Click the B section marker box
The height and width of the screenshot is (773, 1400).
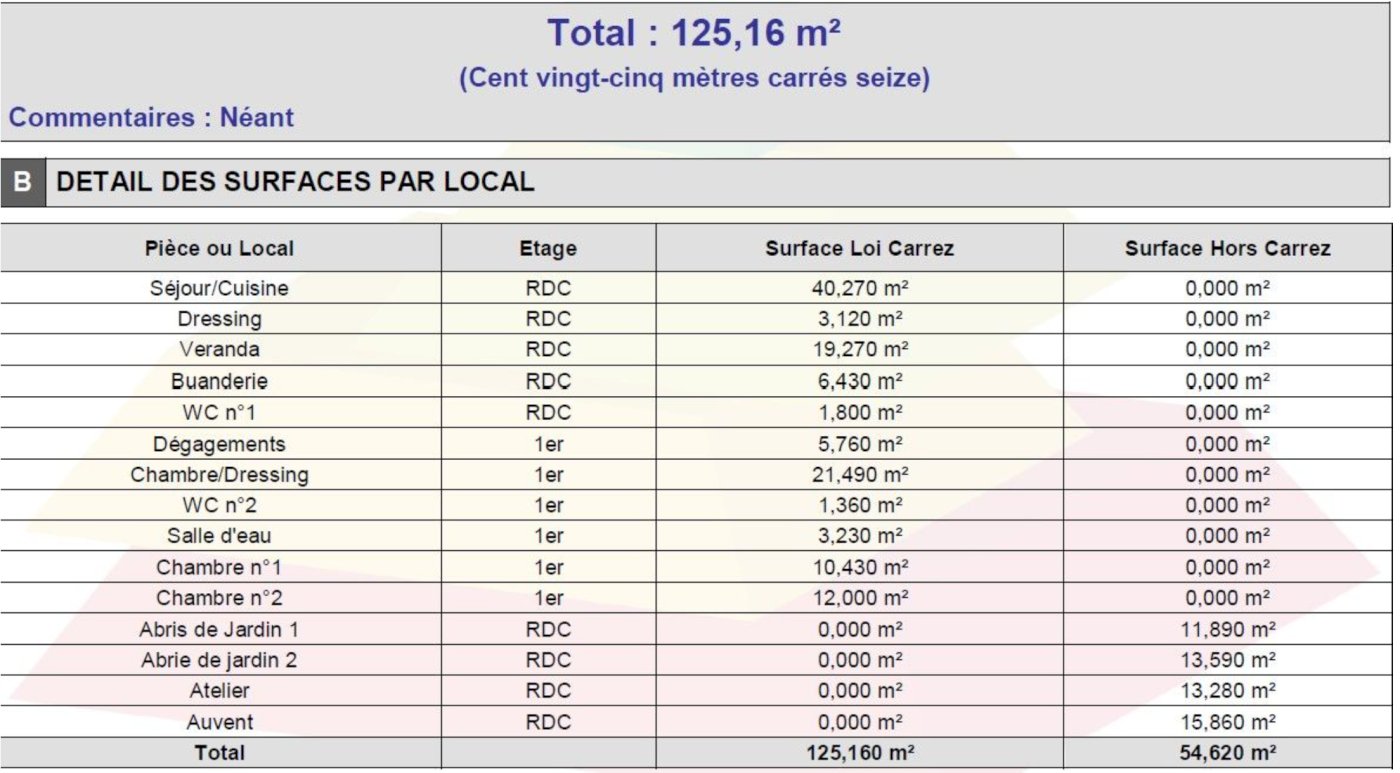tap(23, 182)
